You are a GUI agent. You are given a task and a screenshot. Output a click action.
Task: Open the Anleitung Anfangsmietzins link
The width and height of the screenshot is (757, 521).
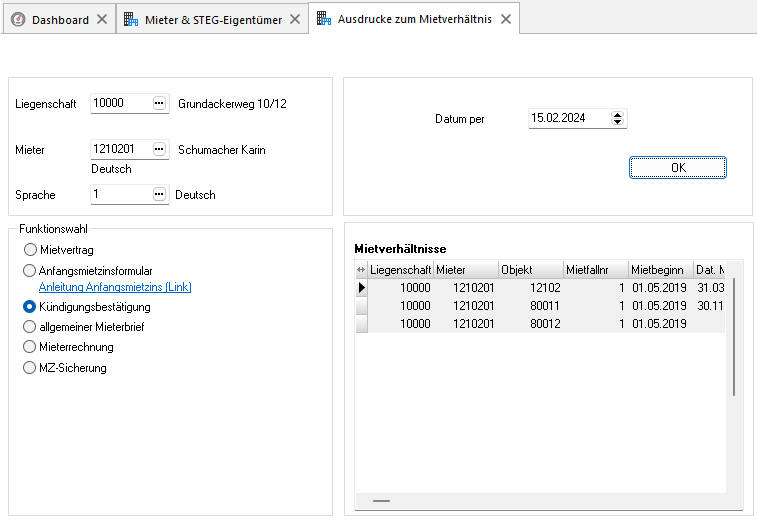coord(115,287)
